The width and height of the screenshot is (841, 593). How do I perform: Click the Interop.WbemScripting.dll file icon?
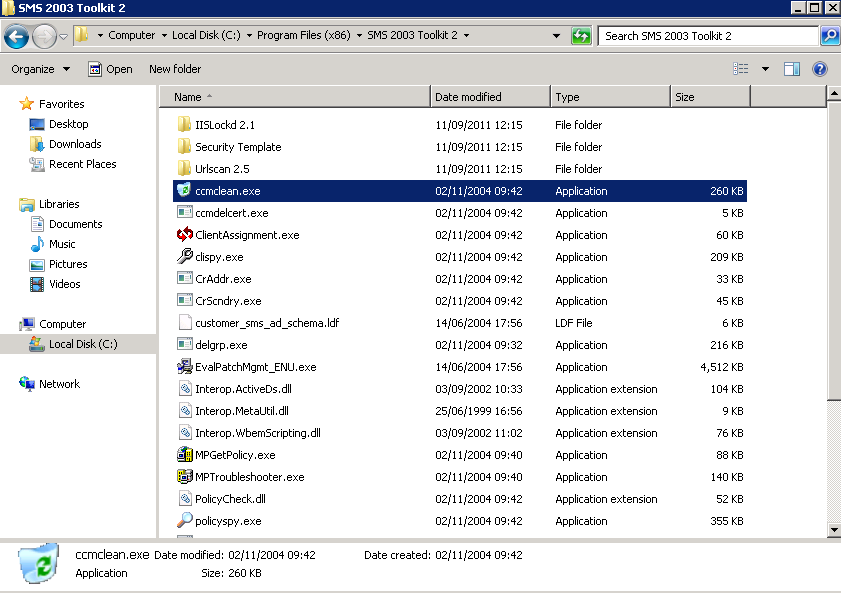pyautogui.click(x=185, y=432)
